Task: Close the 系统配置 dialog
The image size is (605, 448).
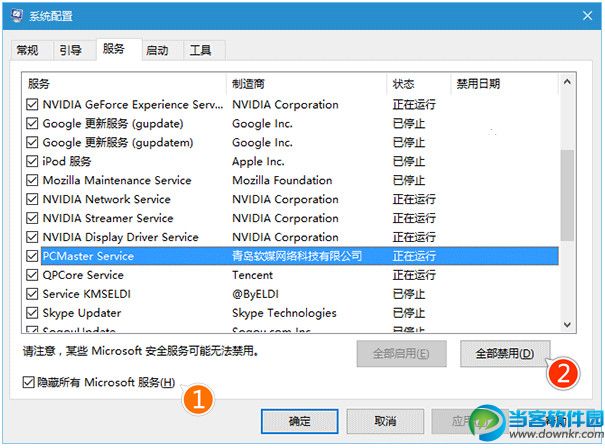Action: click(x=587, y=16)
